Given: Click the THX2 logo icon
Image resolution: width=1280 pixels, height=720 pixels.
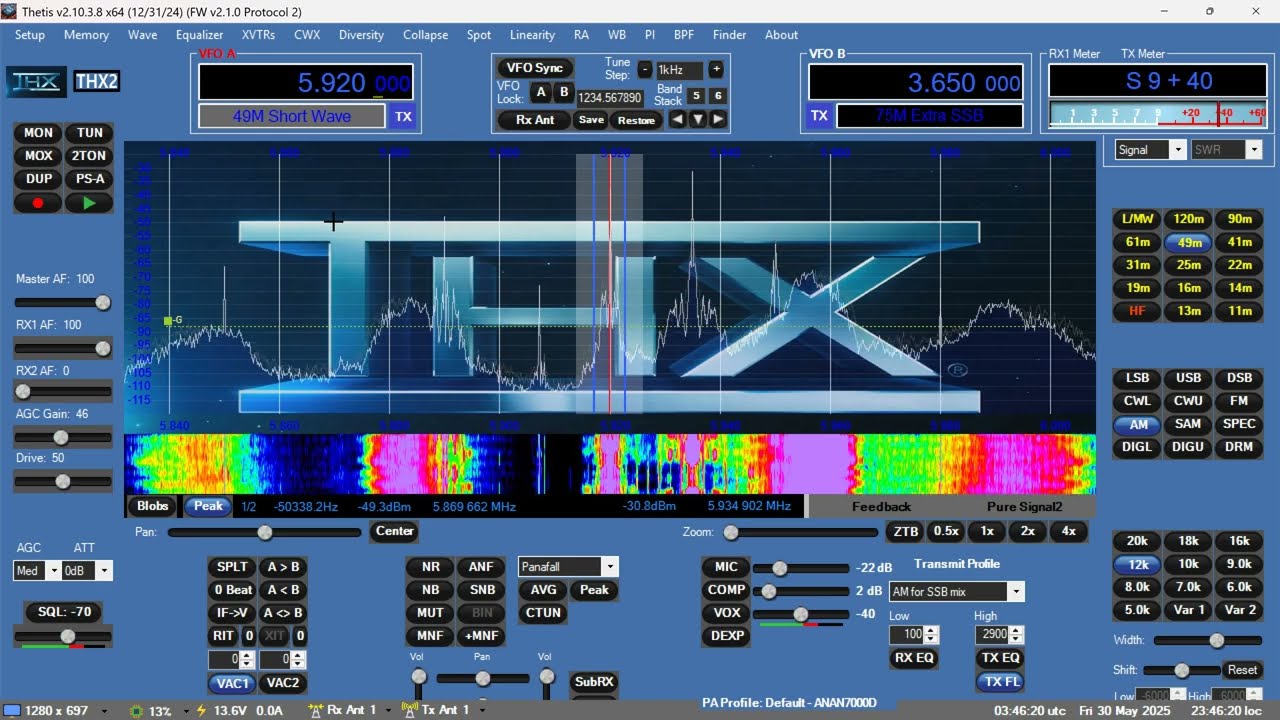Looking at the screenshot, I should [x=97, y=82].
